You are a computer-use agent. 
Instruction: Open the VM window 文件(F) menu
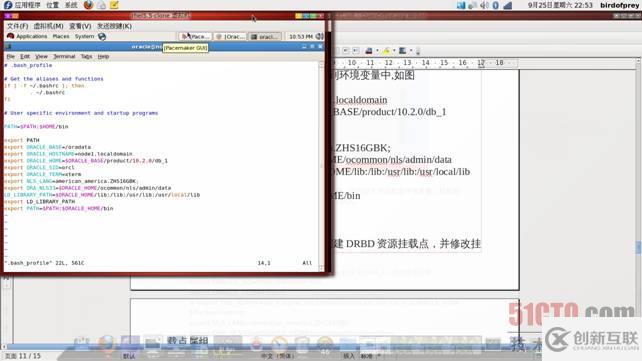(17, 26)
